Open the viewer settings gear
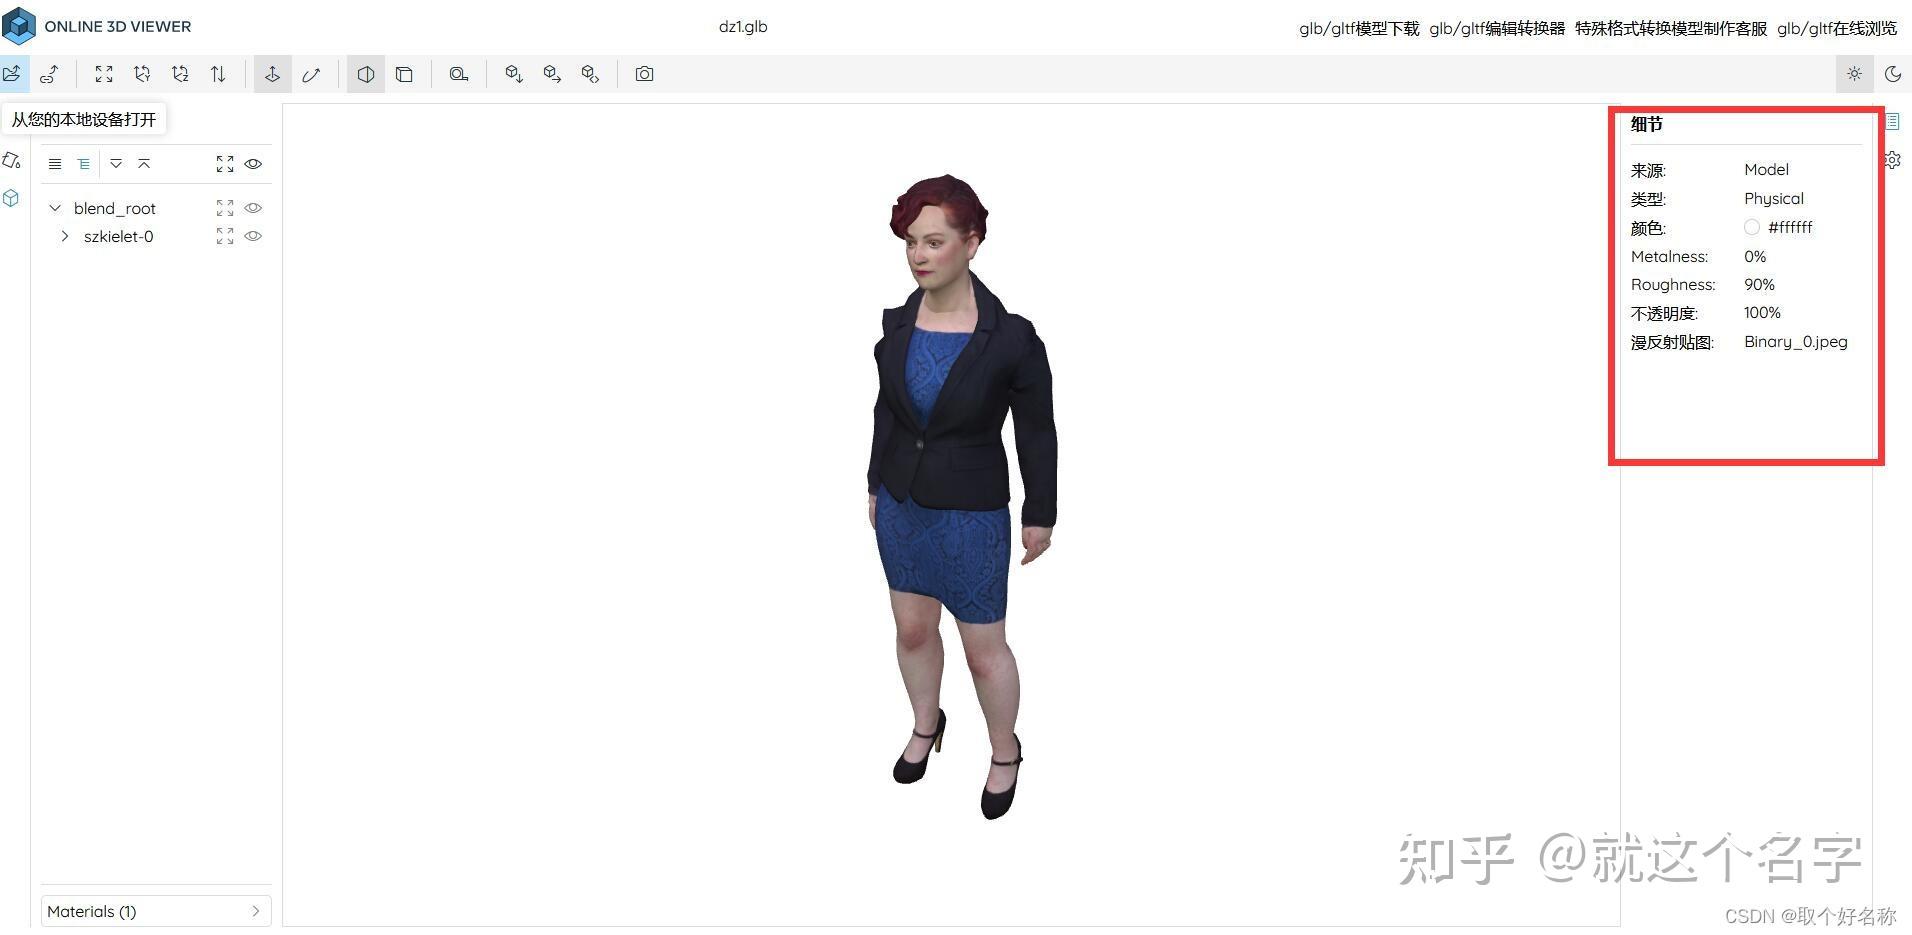Image resolution: width=1912 pixels, height=935 pixels. click(x=1892, y=160)
